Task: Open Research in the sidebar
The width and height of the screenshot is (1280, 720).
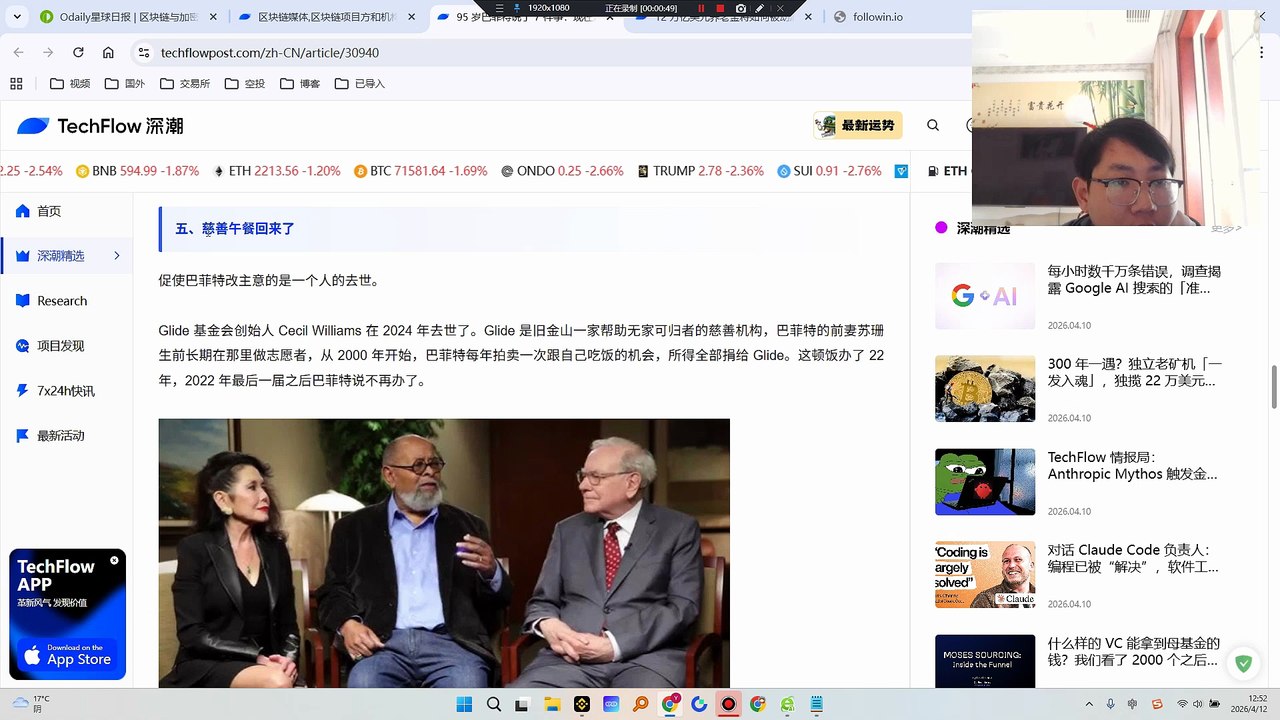Action: tap(66, 301)
